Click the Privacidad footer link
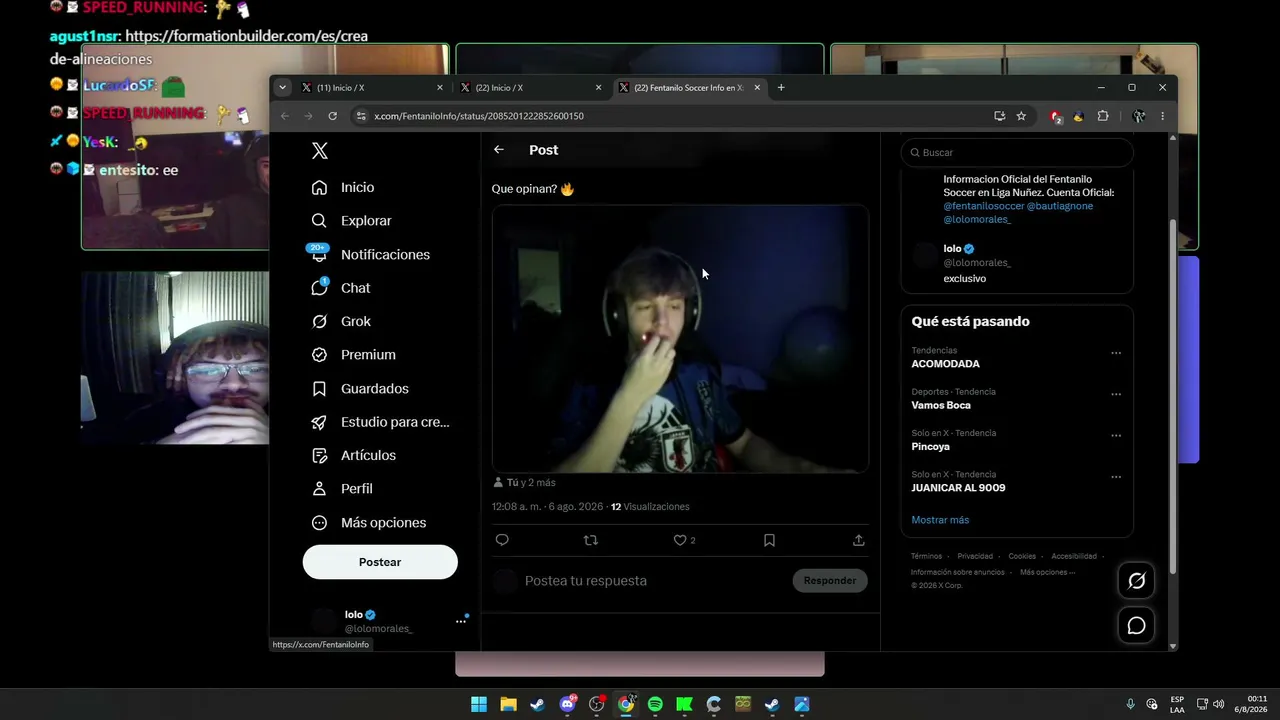The width and height of the screenshot is (1280, 720). coord(975,556)
